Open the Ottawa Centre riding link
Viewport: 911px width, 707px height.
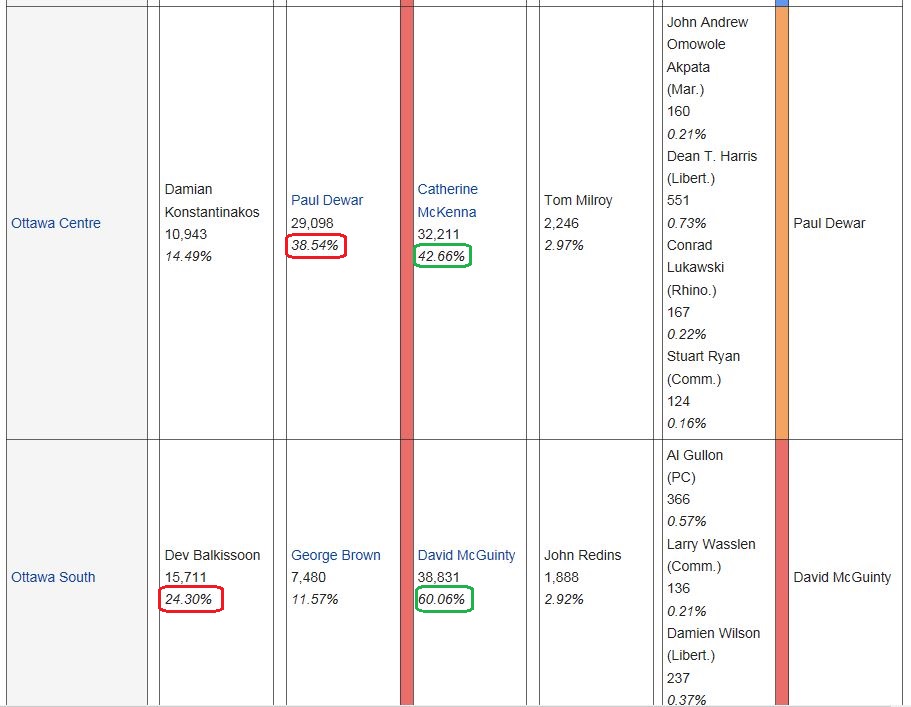click(x=56, y=223)
